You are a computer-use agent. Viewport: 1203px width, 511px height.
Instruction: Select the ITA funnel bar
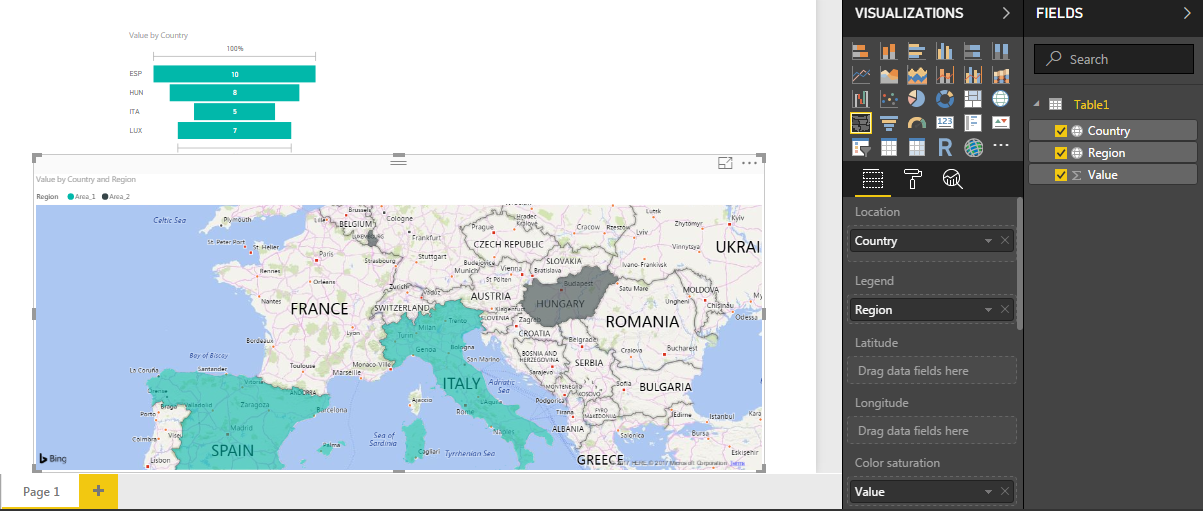(234, 111)
